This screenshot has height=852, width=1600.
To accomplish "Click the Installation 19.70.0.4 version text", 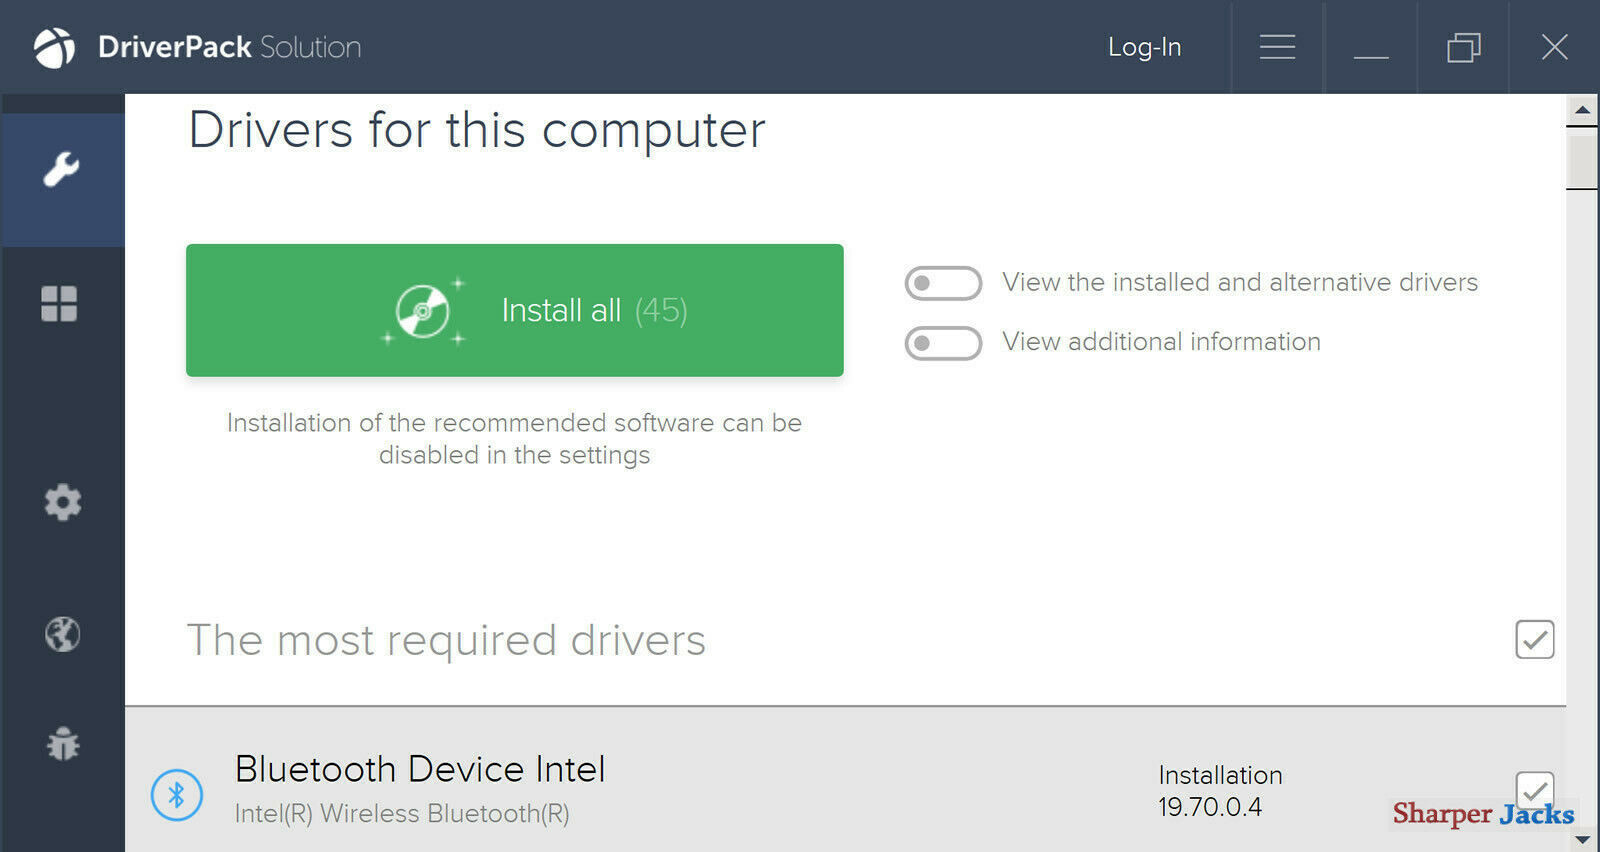I will (x=1220, y=791).
